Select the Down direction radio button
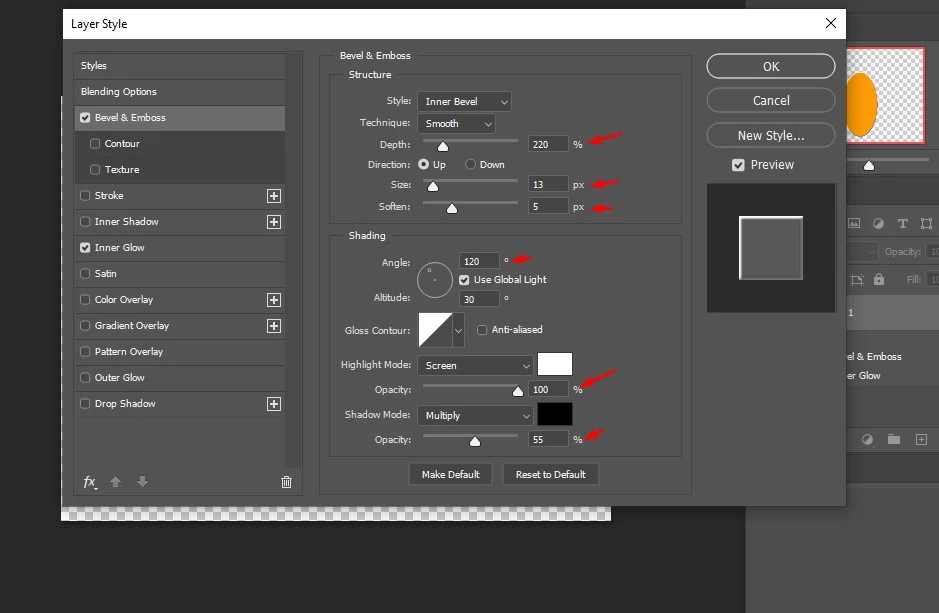Image resolution: width=939 pixels, height=613 pixels. click(x=471, y=164)
